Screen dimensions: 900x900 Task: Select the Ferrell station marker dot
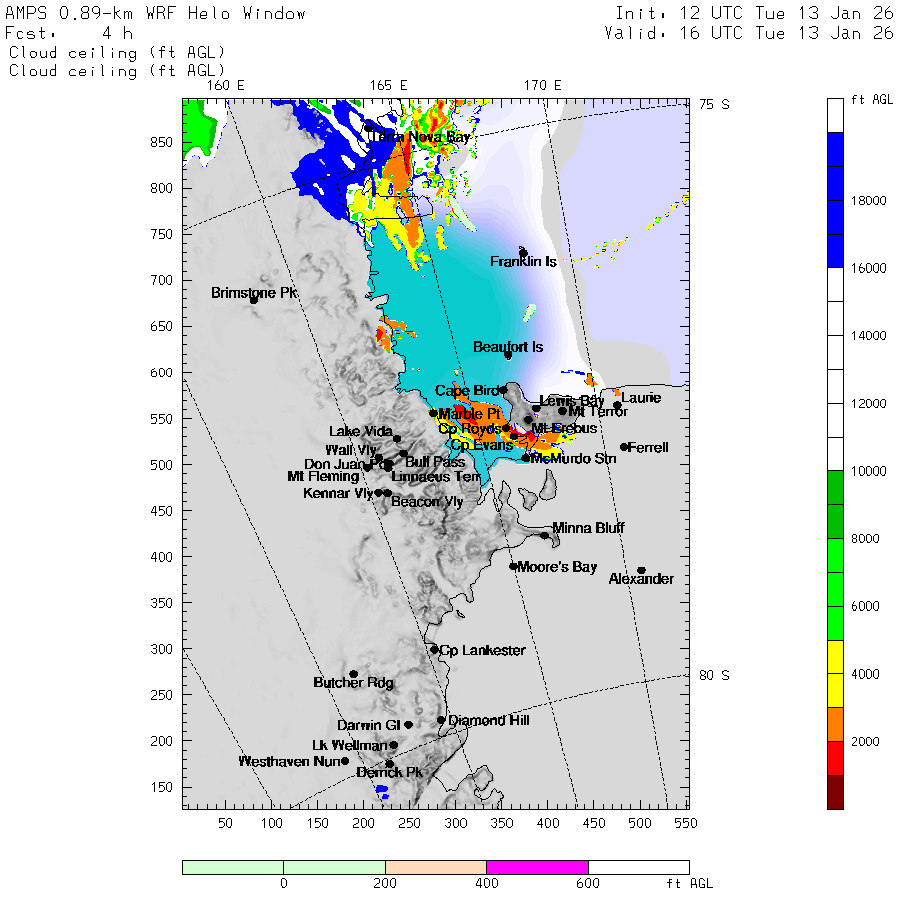[x=624, y=447]
